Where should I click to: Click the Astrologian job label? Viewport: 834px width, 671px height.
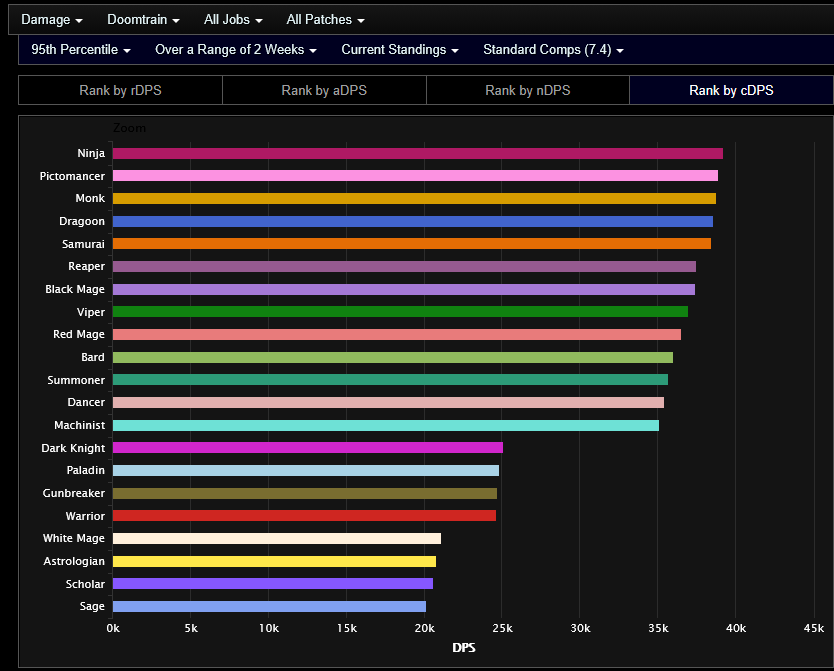pos(74,561)
